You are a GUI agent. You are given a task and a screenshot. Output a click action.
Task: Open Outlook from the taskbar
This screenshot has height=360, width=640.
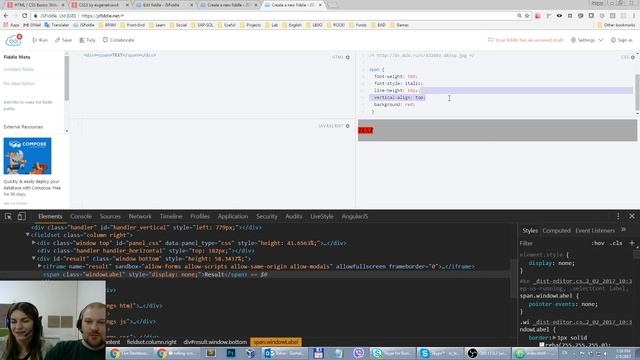[x=283, y=353]
